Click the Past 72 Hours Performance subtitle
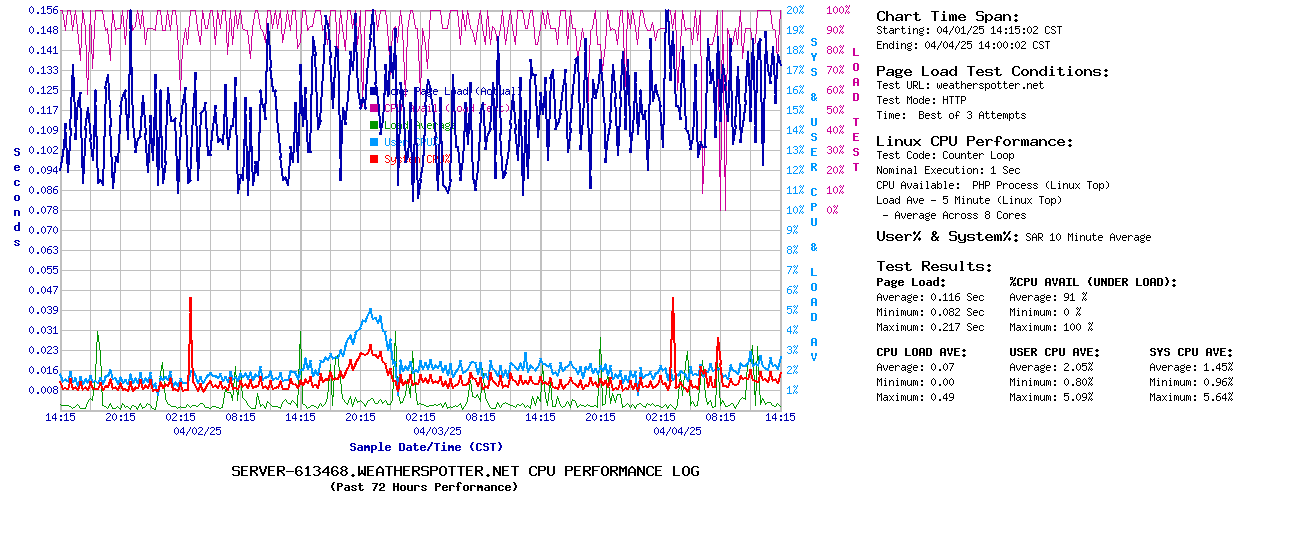This screenshot has width=1300, height=550. pyautogui.click(x=424, y=487)
